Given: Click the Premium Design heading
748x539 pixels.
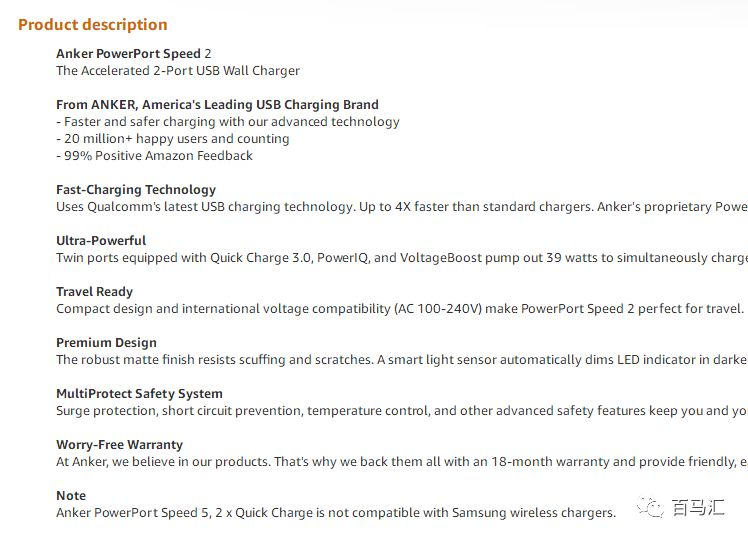Looking at the screenshot, I should [106, 343].
